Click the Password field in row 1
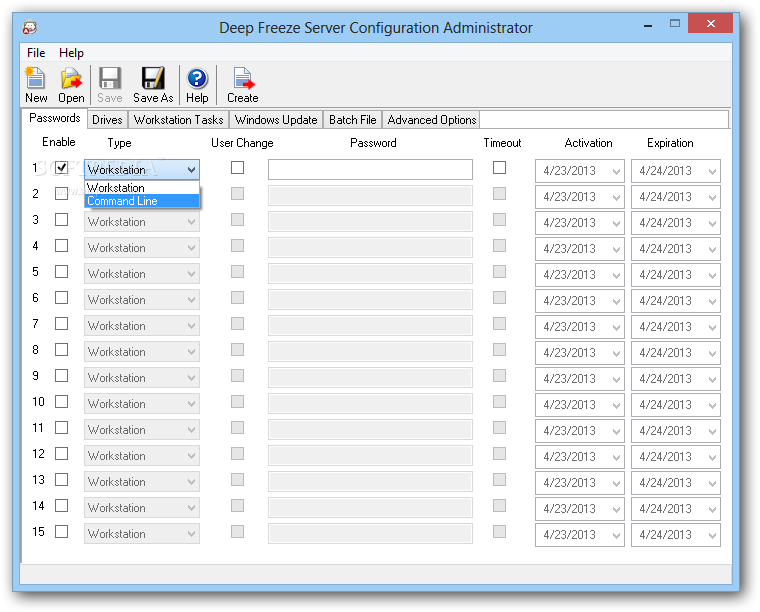The height and width of the screenshot is (612, 760). click(x=370, y=170)
